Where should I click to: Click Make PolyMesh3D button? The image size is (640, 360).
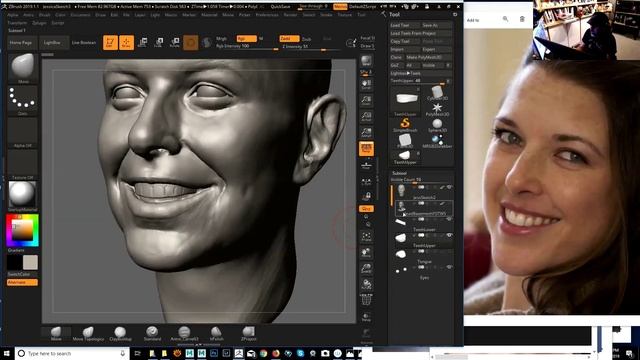(x=429, y=57)
